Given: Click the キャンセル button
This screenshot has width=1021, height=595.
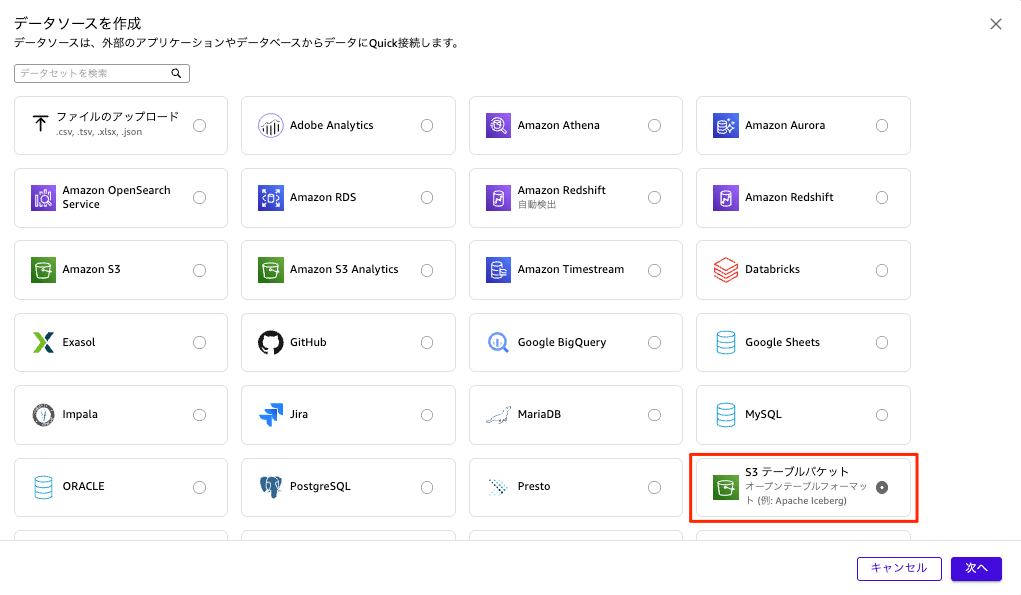Looking at the screenshot, I should [x=899, y=568].
